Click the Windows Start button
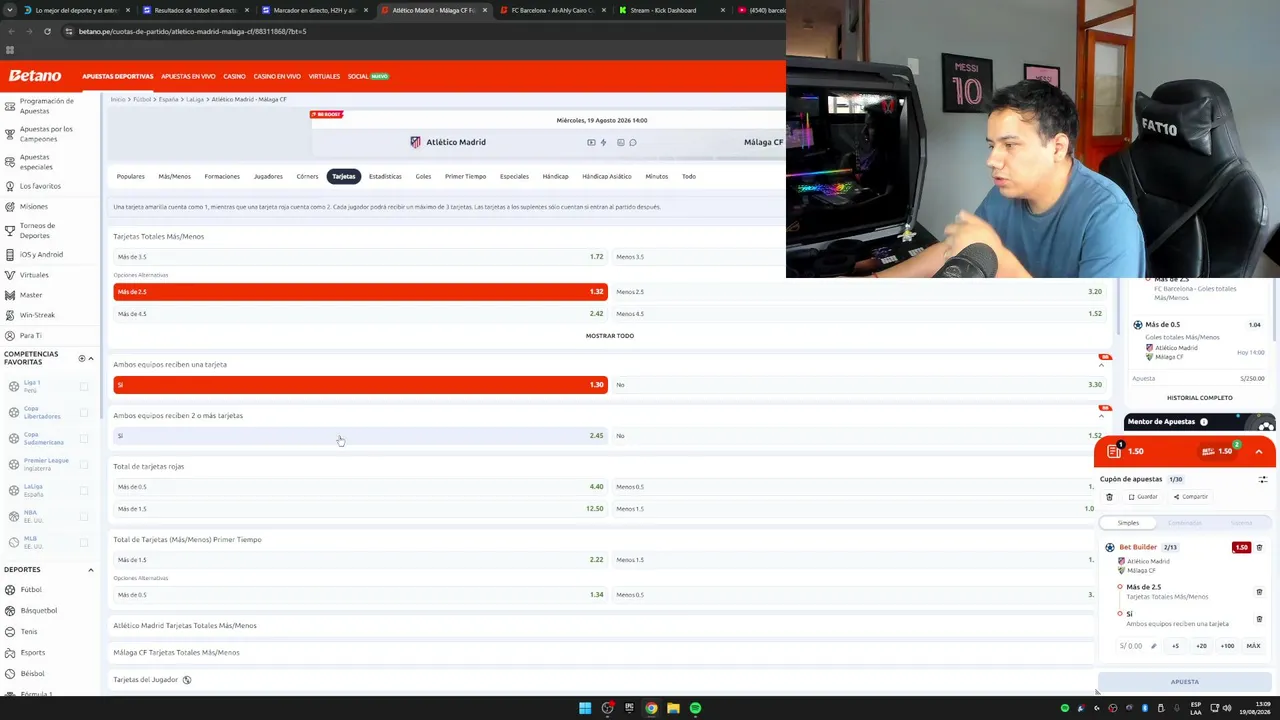 pos(585,708)
